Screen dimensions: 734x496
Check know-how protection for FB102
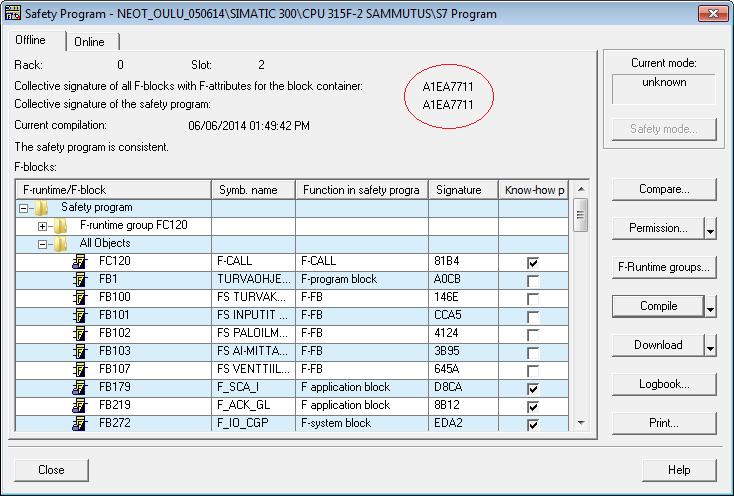click(x=533, y=334)
